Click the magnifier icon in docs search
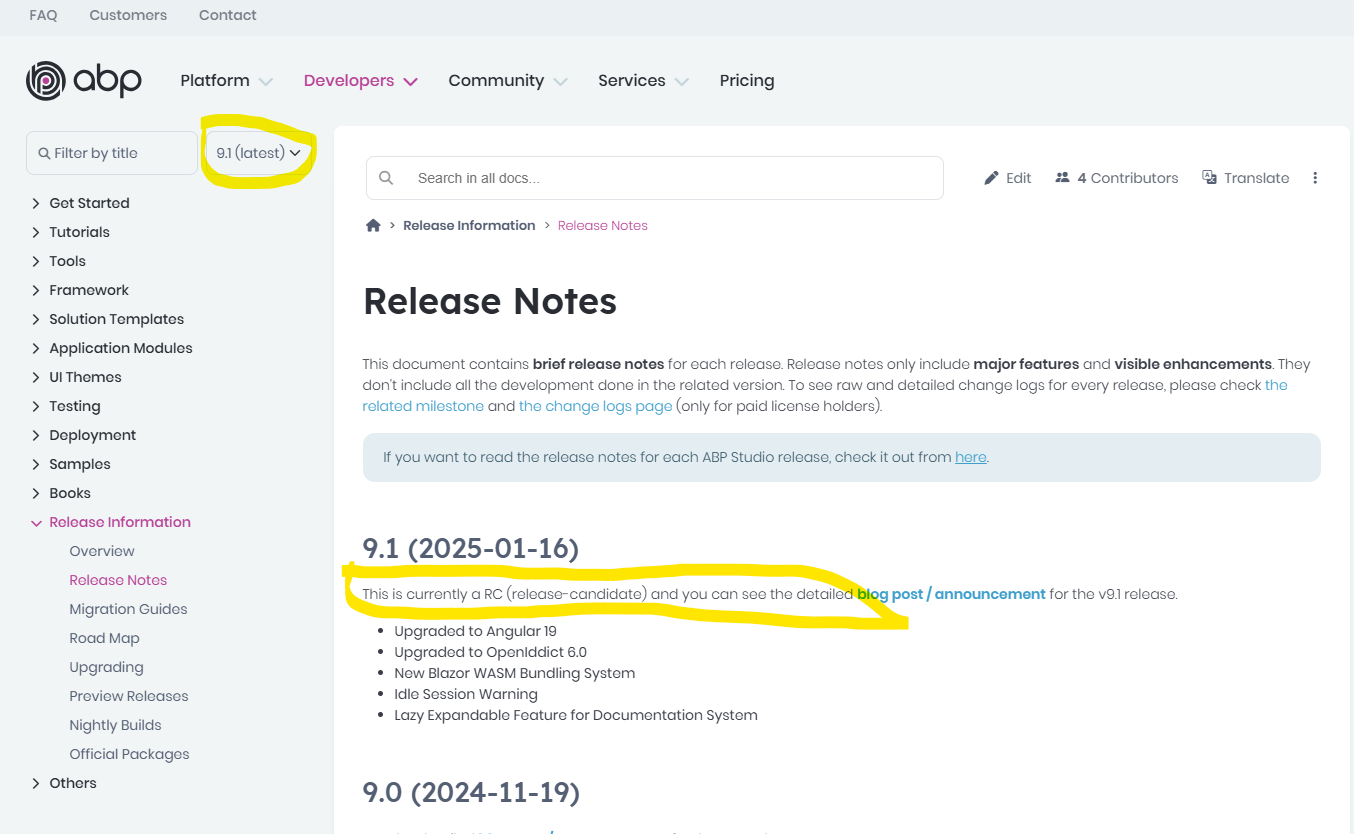Screen dimensions: 1354x834 coord(387,178)
